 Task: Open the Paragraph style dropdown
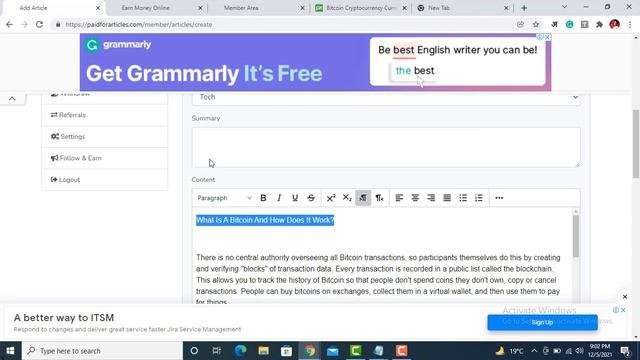tap(224, 198)
